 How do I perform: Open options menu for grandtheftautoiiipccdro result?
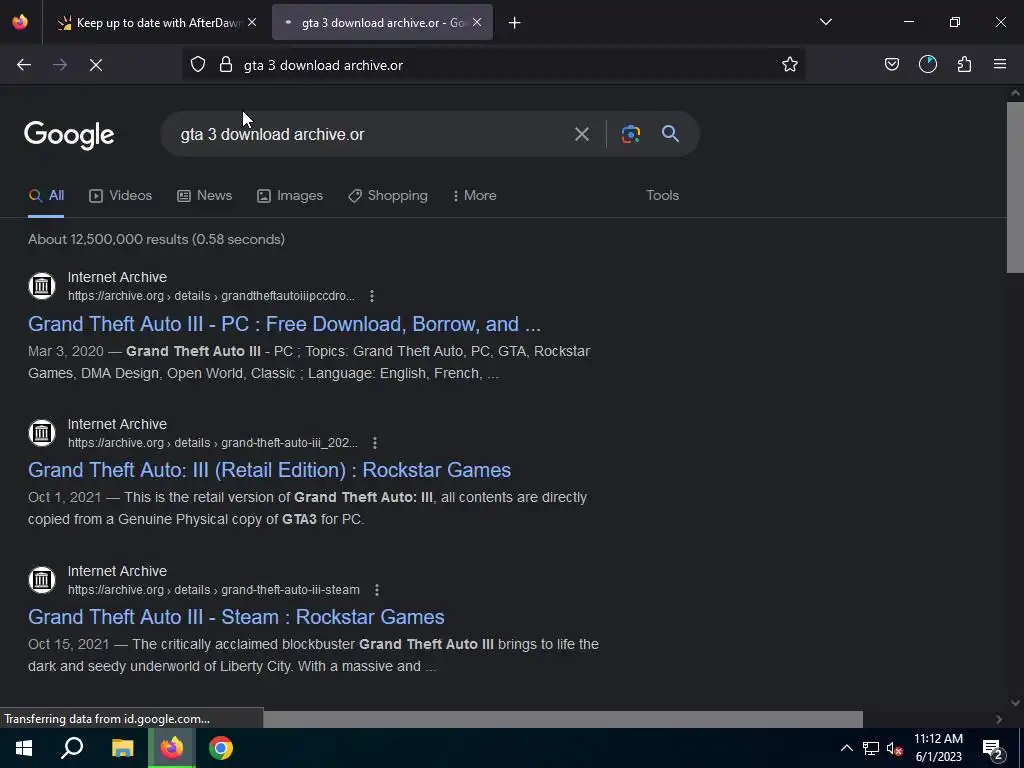click(x=372, y=296)
